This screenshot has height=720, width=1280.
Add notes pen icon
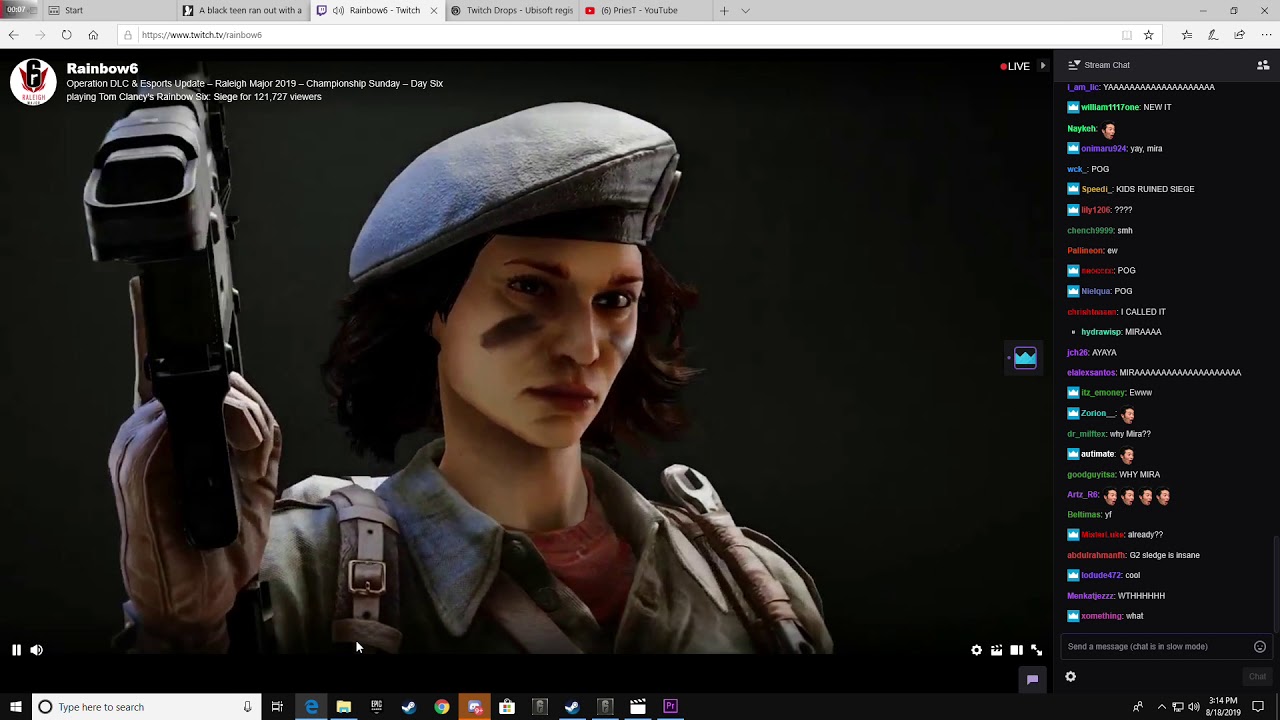1213,35
